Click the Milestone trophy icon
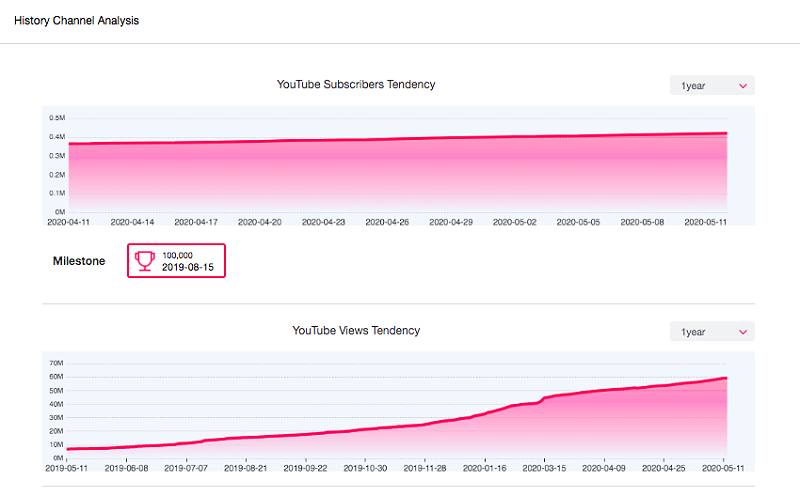 [145, 261]
